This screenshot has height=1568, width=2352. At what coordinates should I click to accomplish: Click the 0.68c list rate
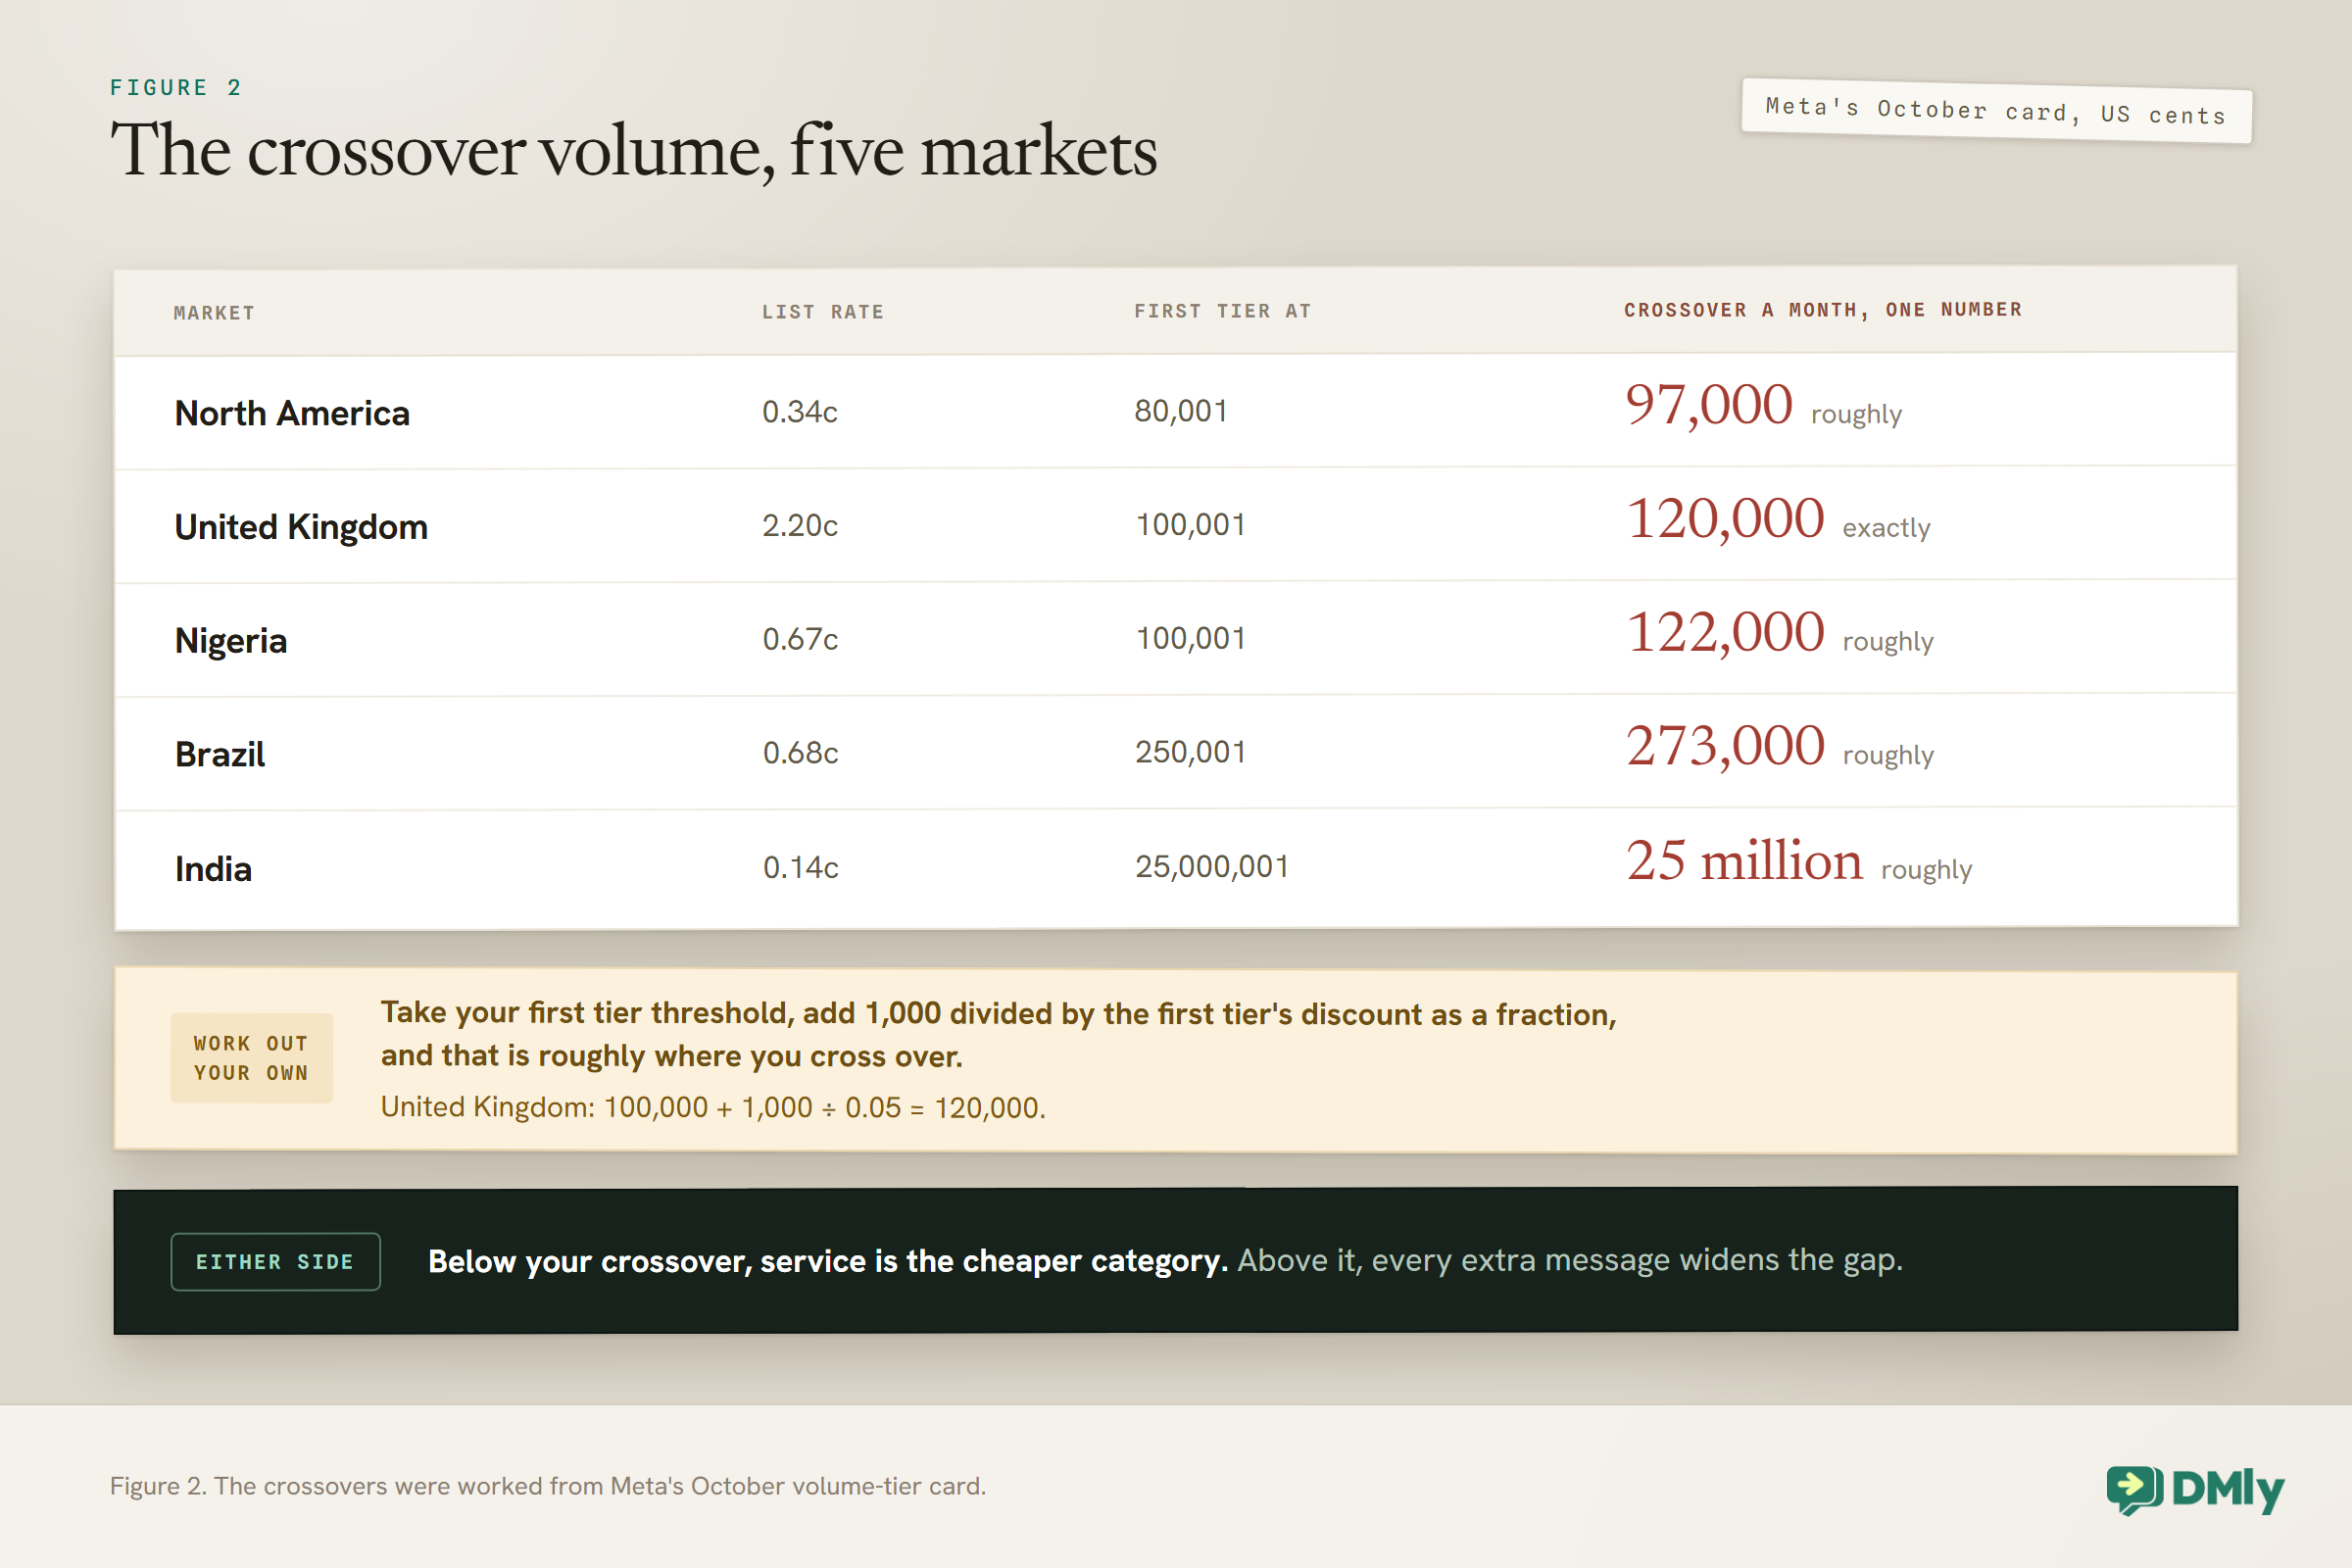tap(800, 753)
